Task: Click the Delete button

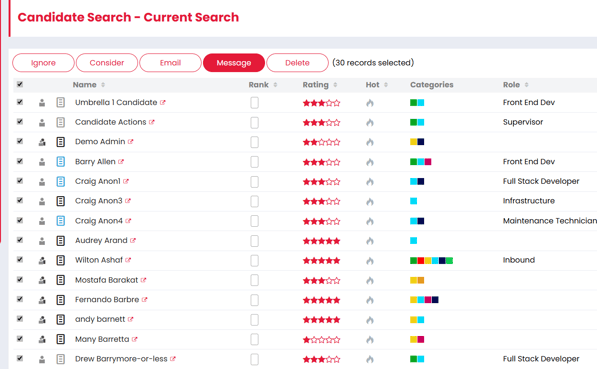Action: tap(297, 63)
